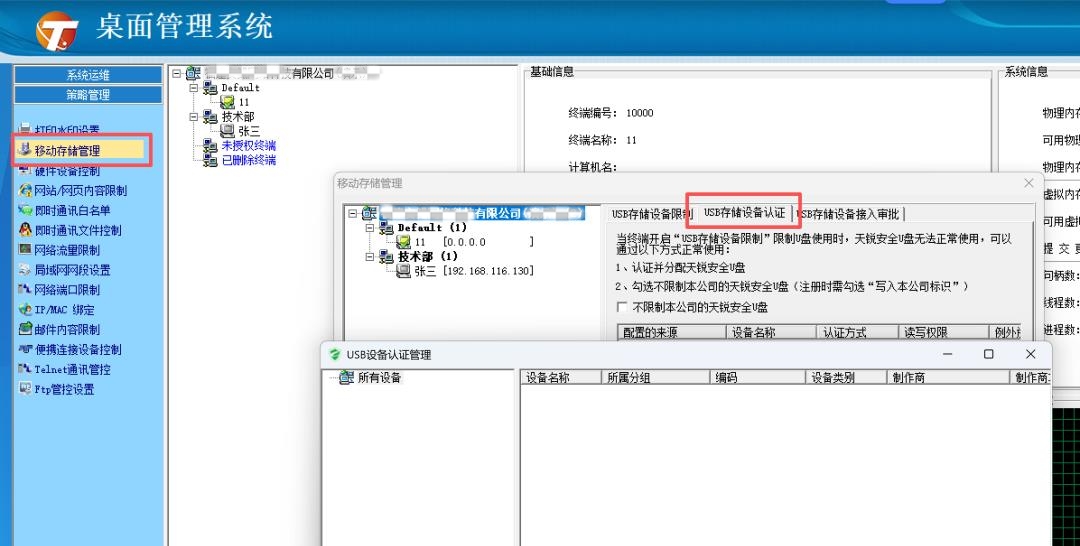This screenshot has width=1080, height=546.
Task: Collapse the Default group in main tree
Action: (x=194, y=88)
